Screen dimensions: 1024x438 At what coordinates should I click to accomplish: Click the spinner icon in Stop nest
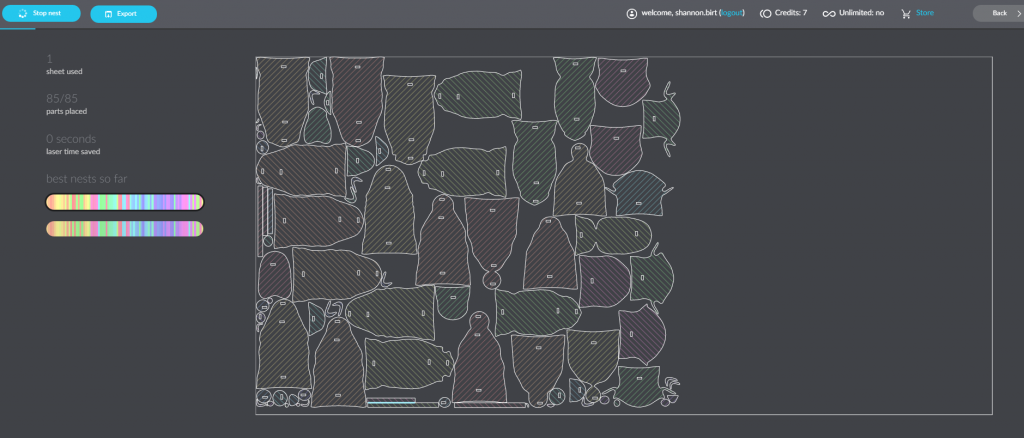[23, 13]
